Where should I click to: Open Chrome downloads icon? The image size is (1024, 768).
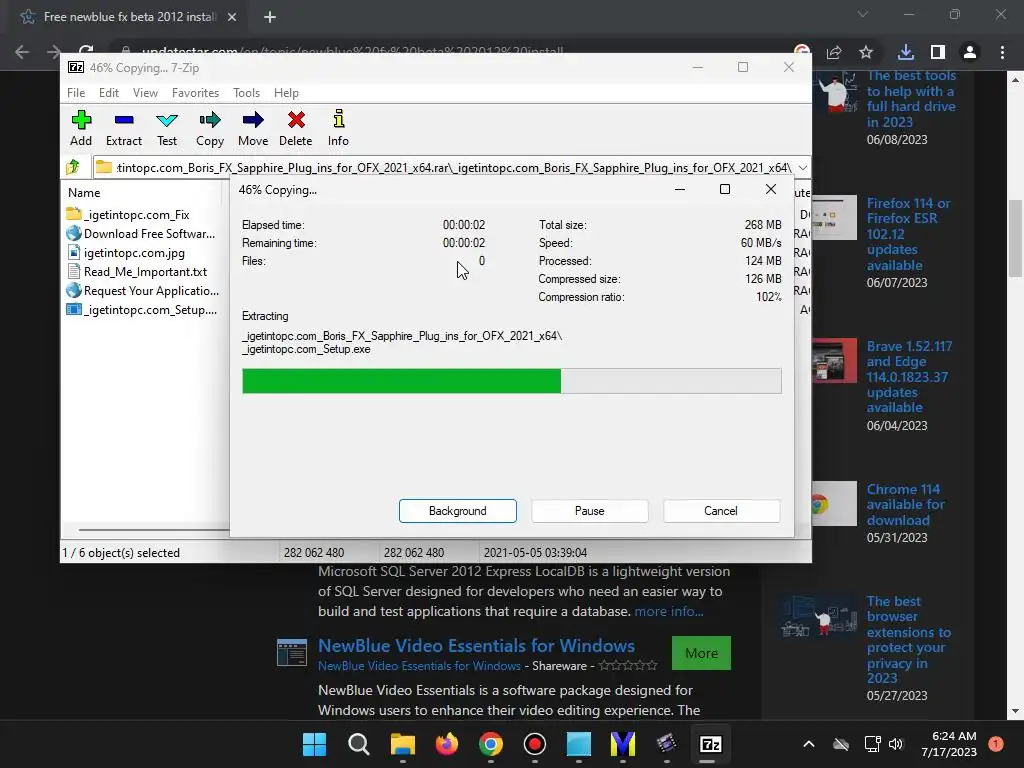click(905, 52)
